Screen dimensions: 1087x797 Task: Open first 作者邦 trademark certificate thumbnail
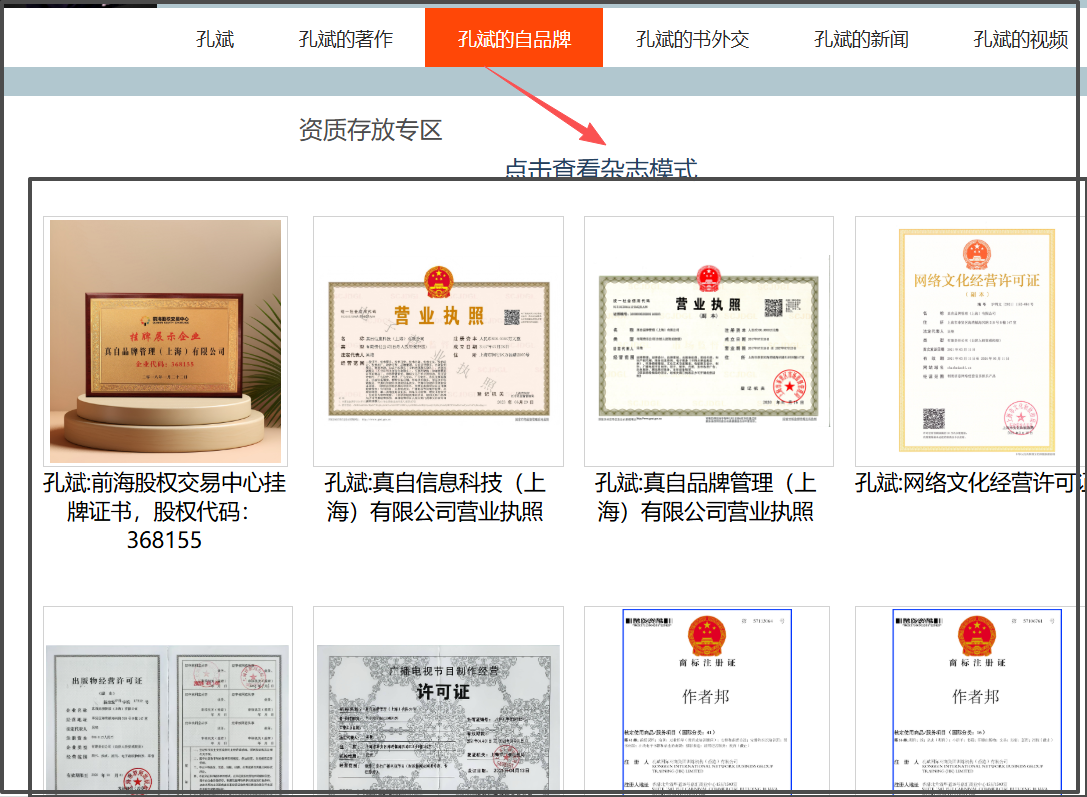click(x=707, y=700)
